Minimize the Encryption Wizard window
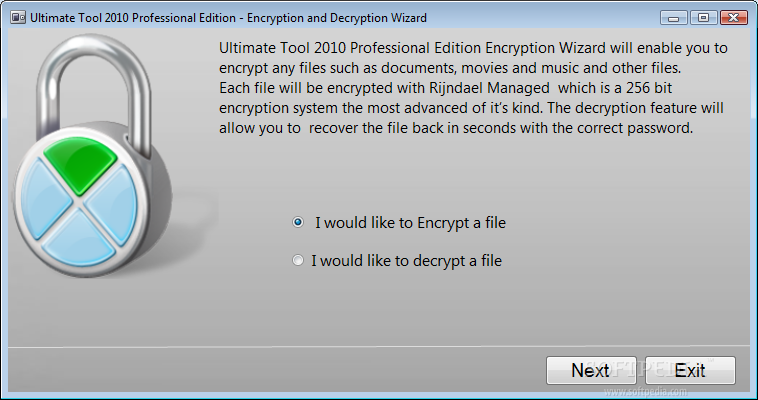Viewport: 758px width, 400px height. [673, 18]
